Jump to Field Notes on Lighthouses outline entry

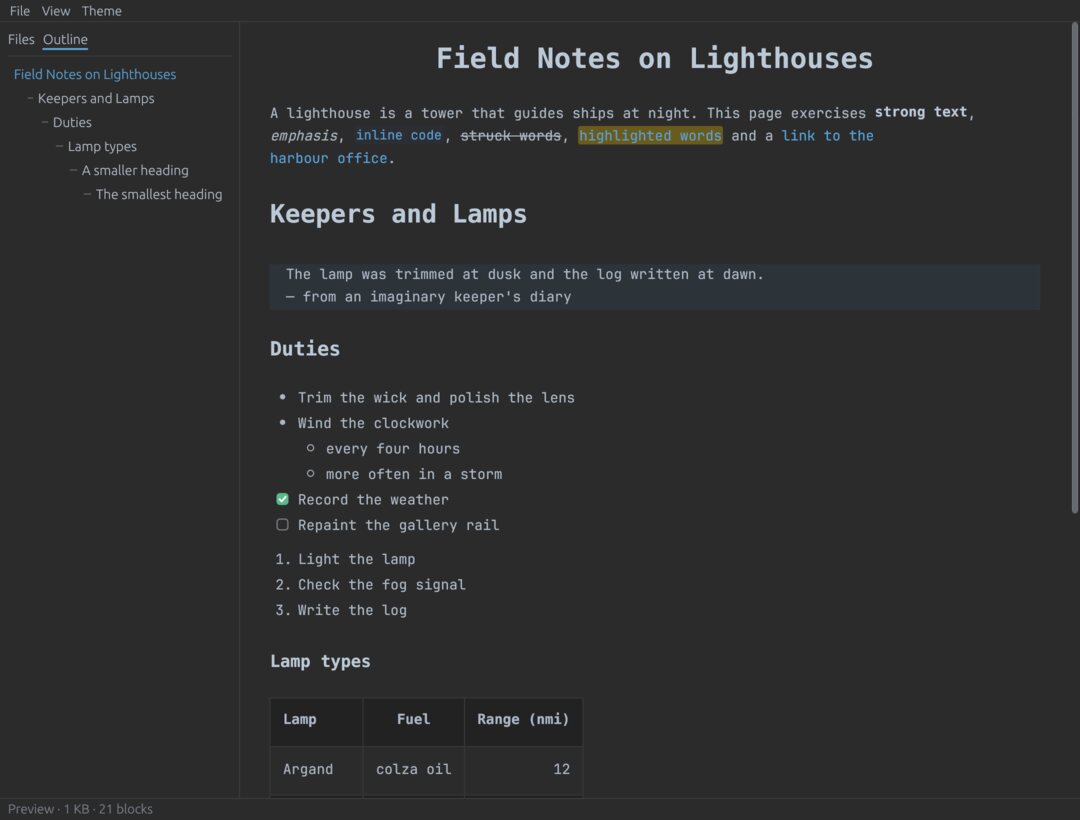point(95,74)
